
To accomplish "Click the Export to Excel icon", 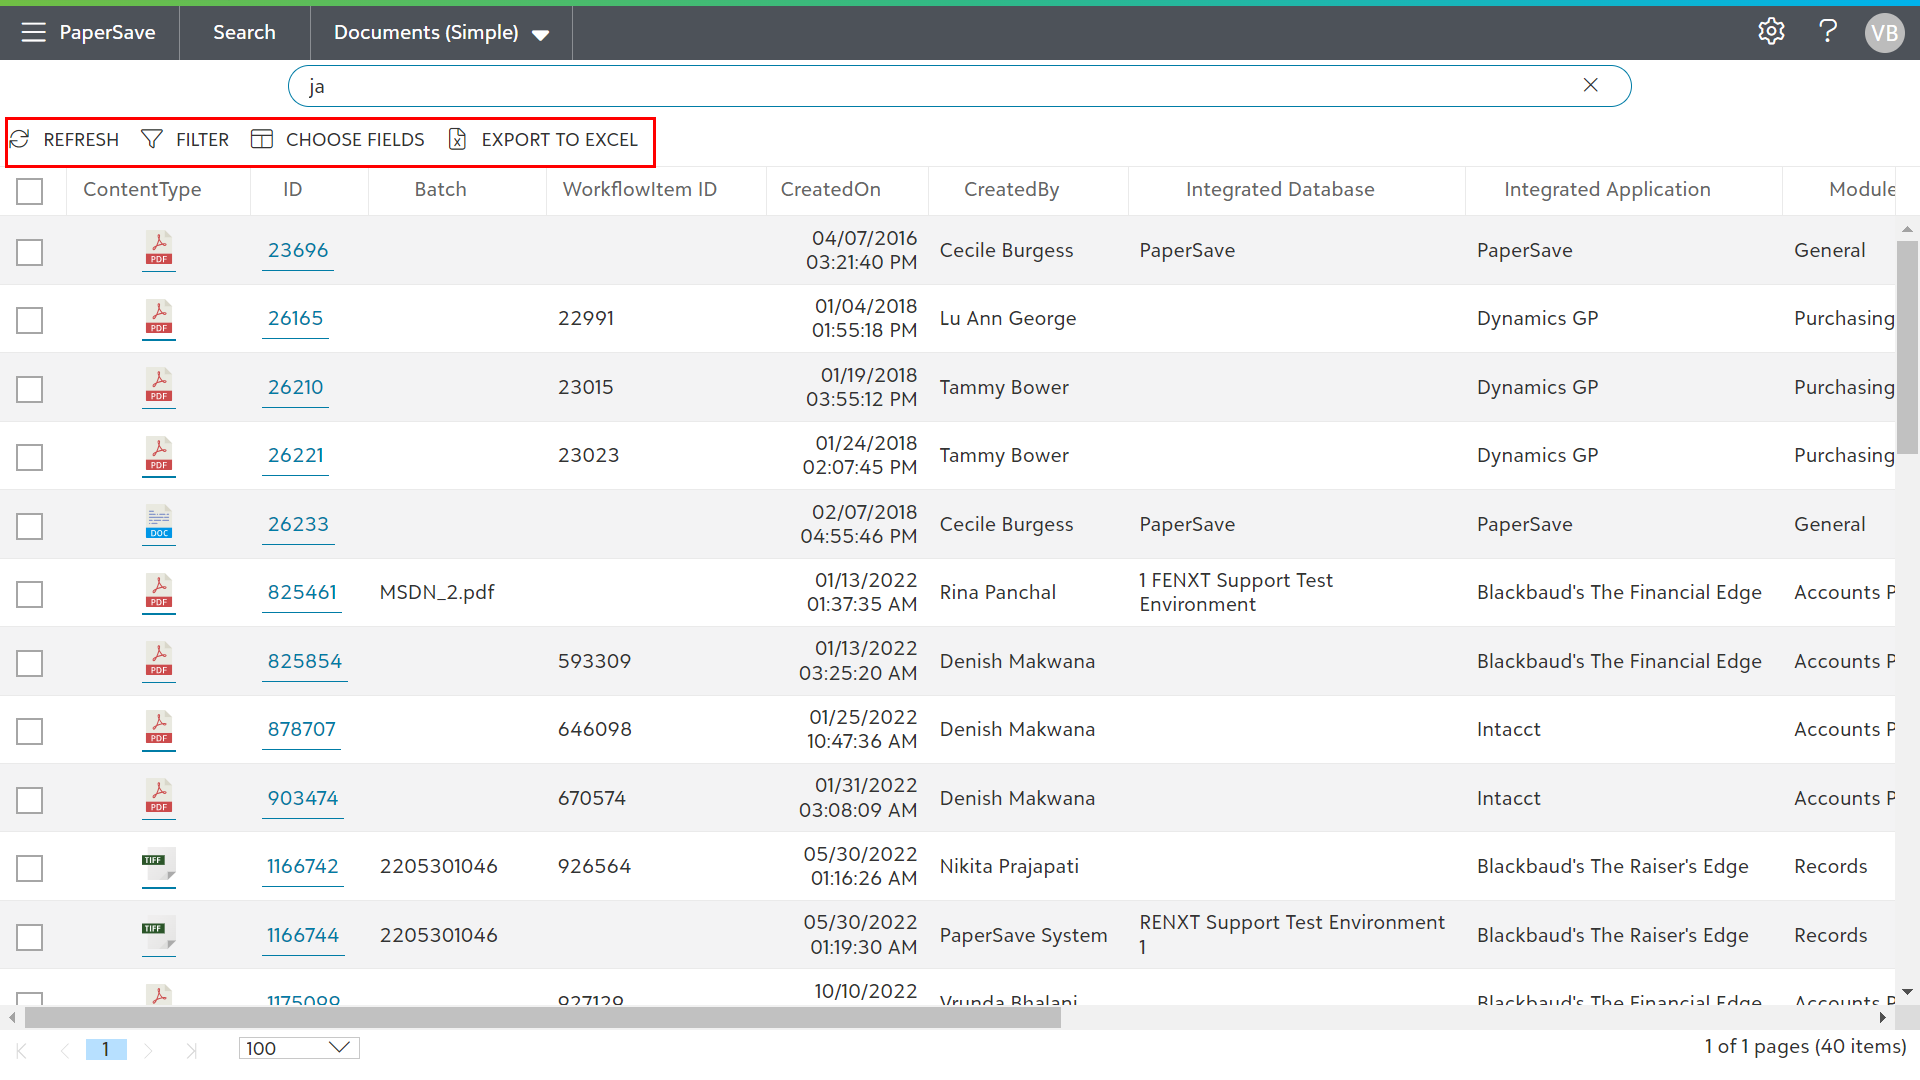I will pos(457,139).
